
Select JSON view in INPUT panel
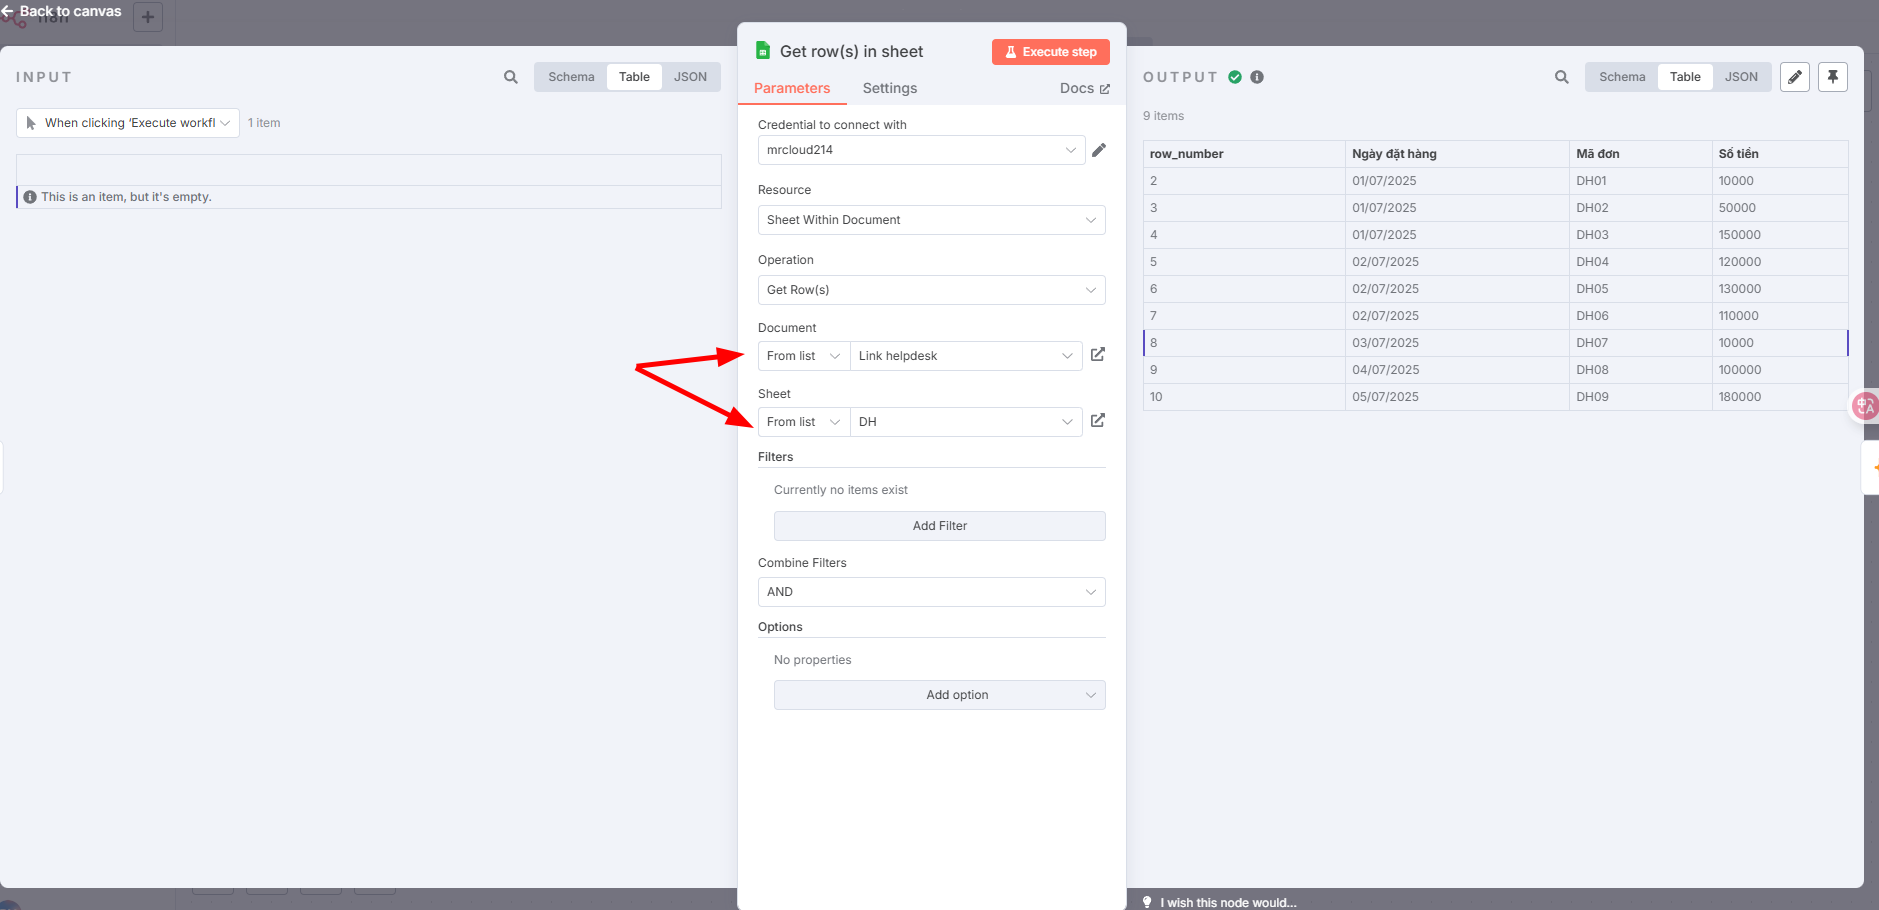[x=690, y=77]
